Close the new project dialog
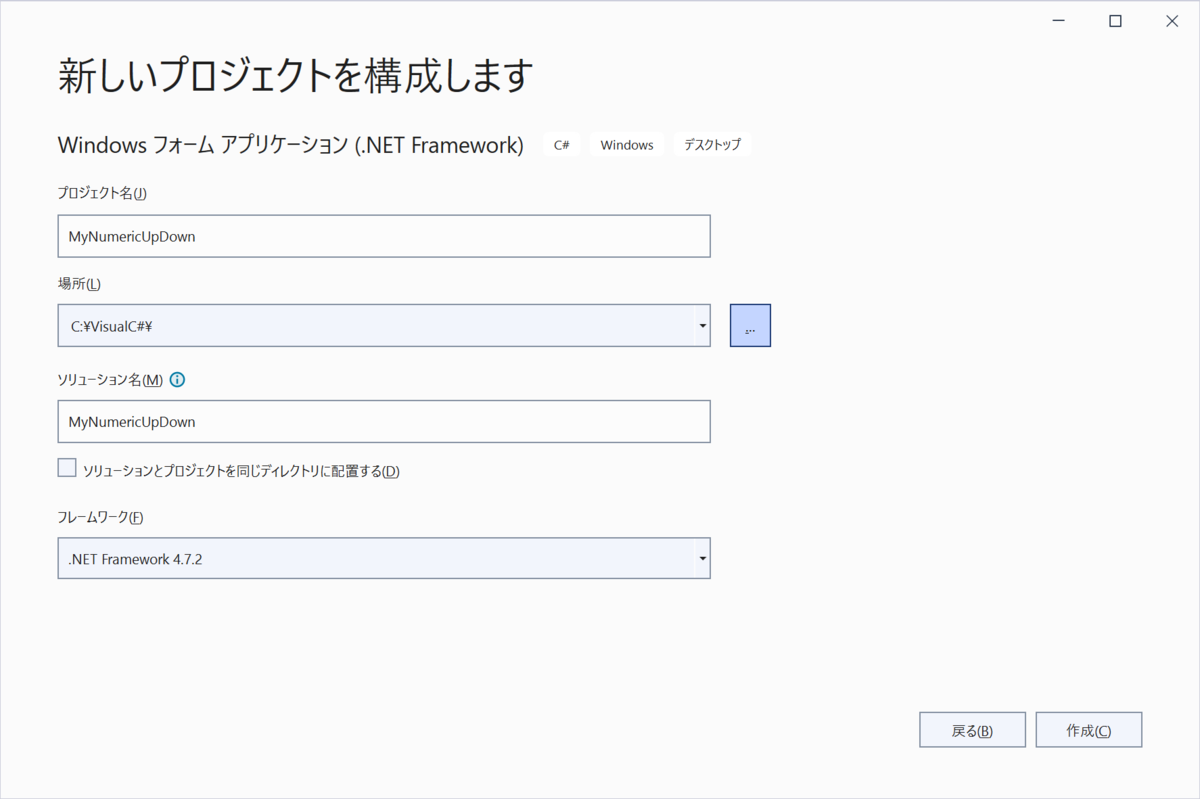 [1171, 20]
